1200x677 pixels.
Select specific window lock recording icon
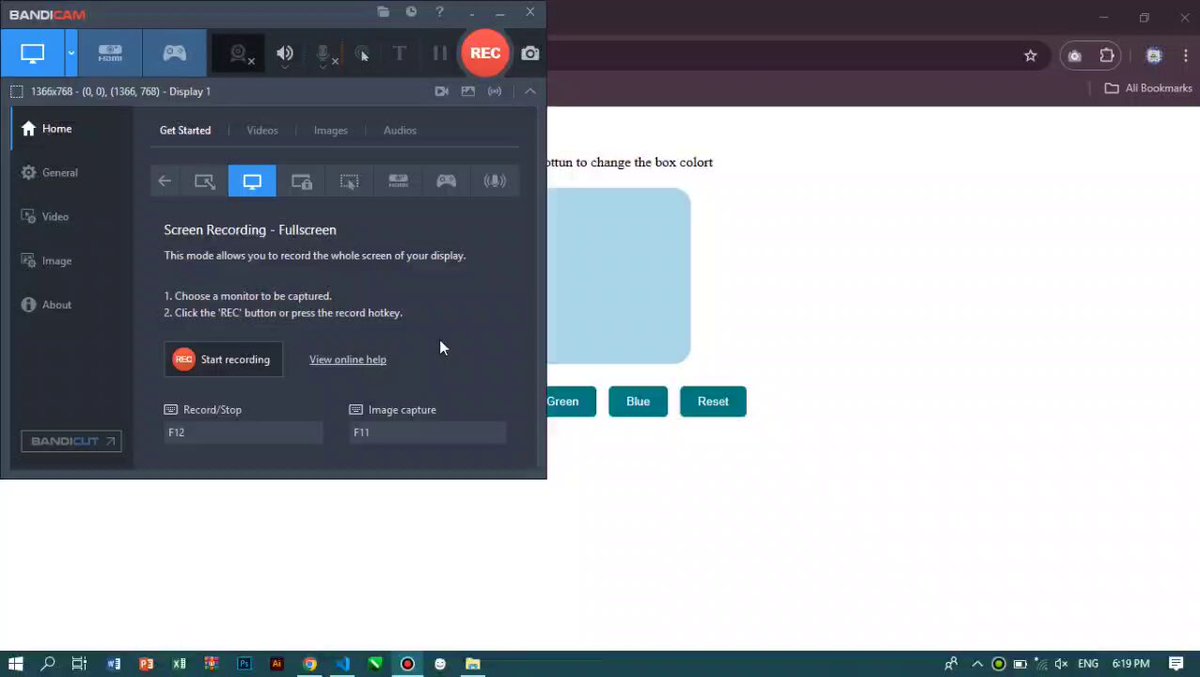pos(301,181)
